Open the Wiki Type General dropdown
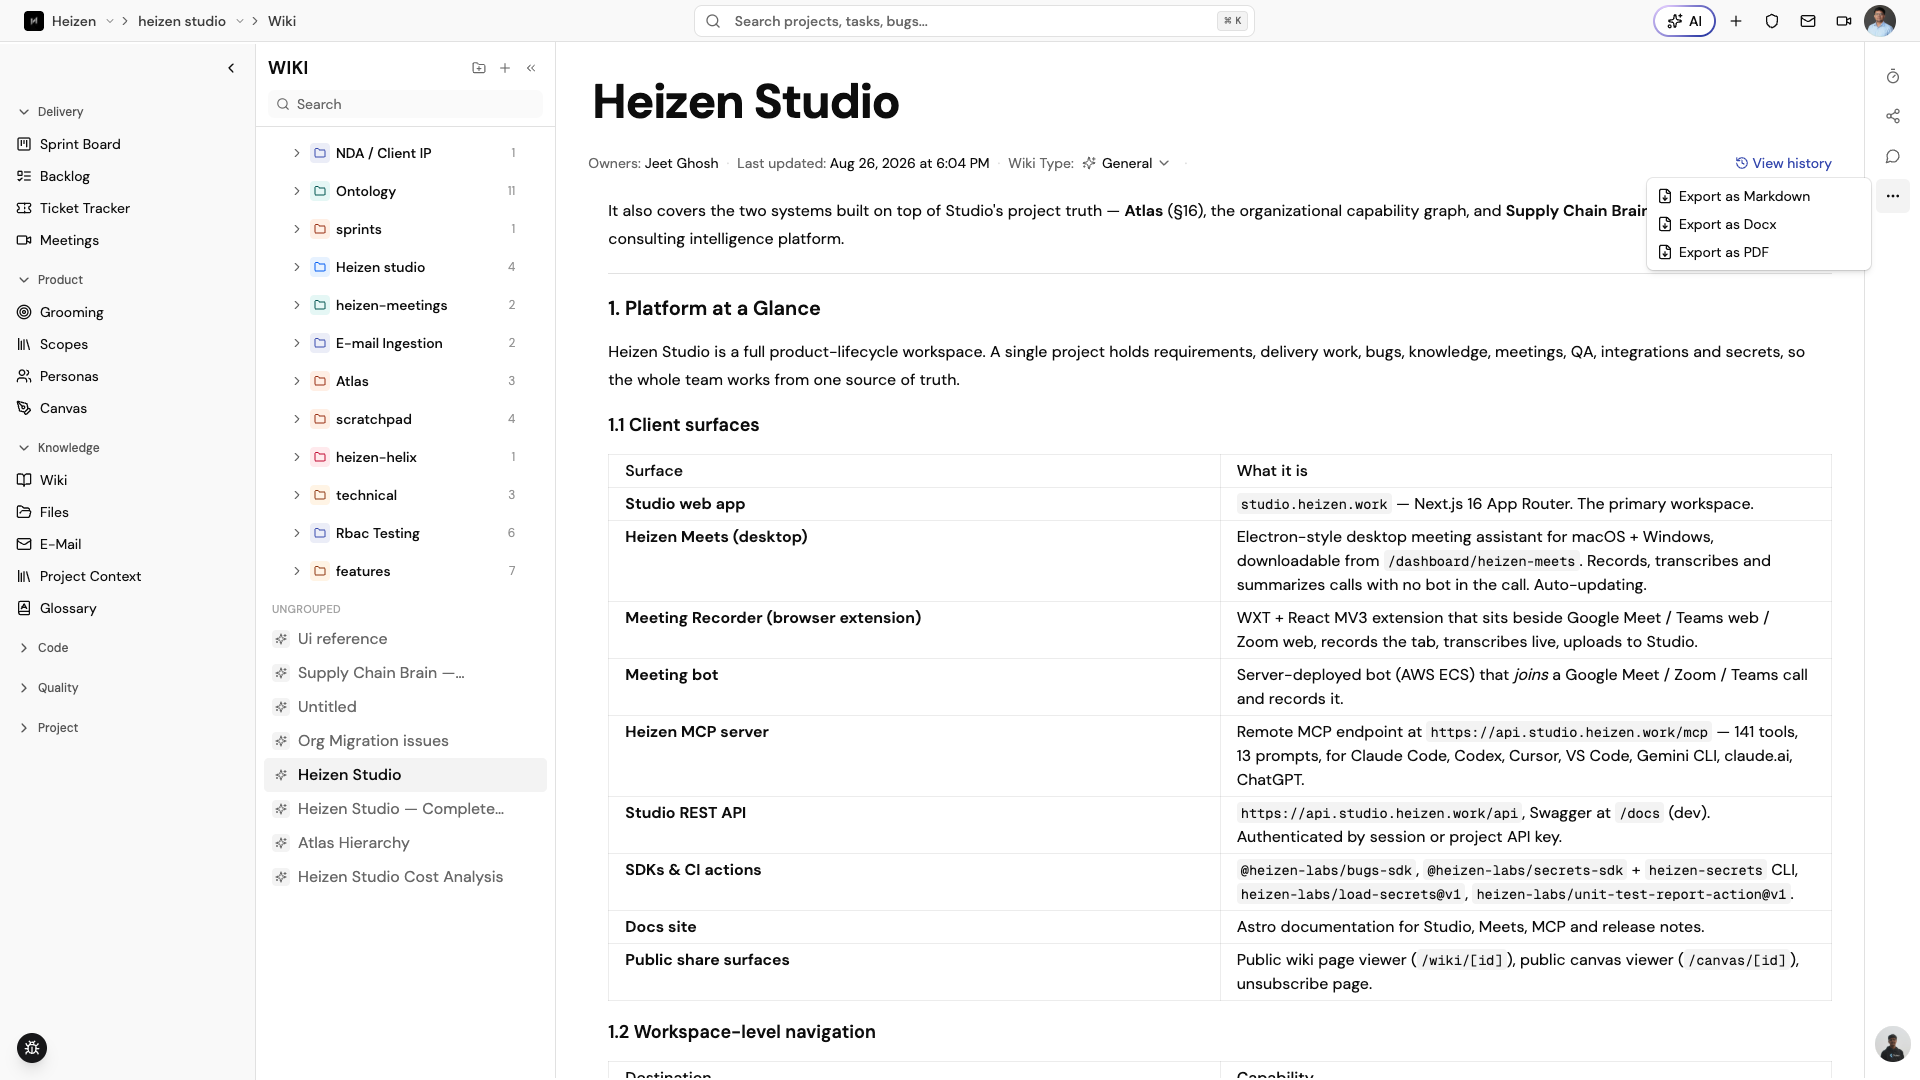 click(x=1127, y=163)
